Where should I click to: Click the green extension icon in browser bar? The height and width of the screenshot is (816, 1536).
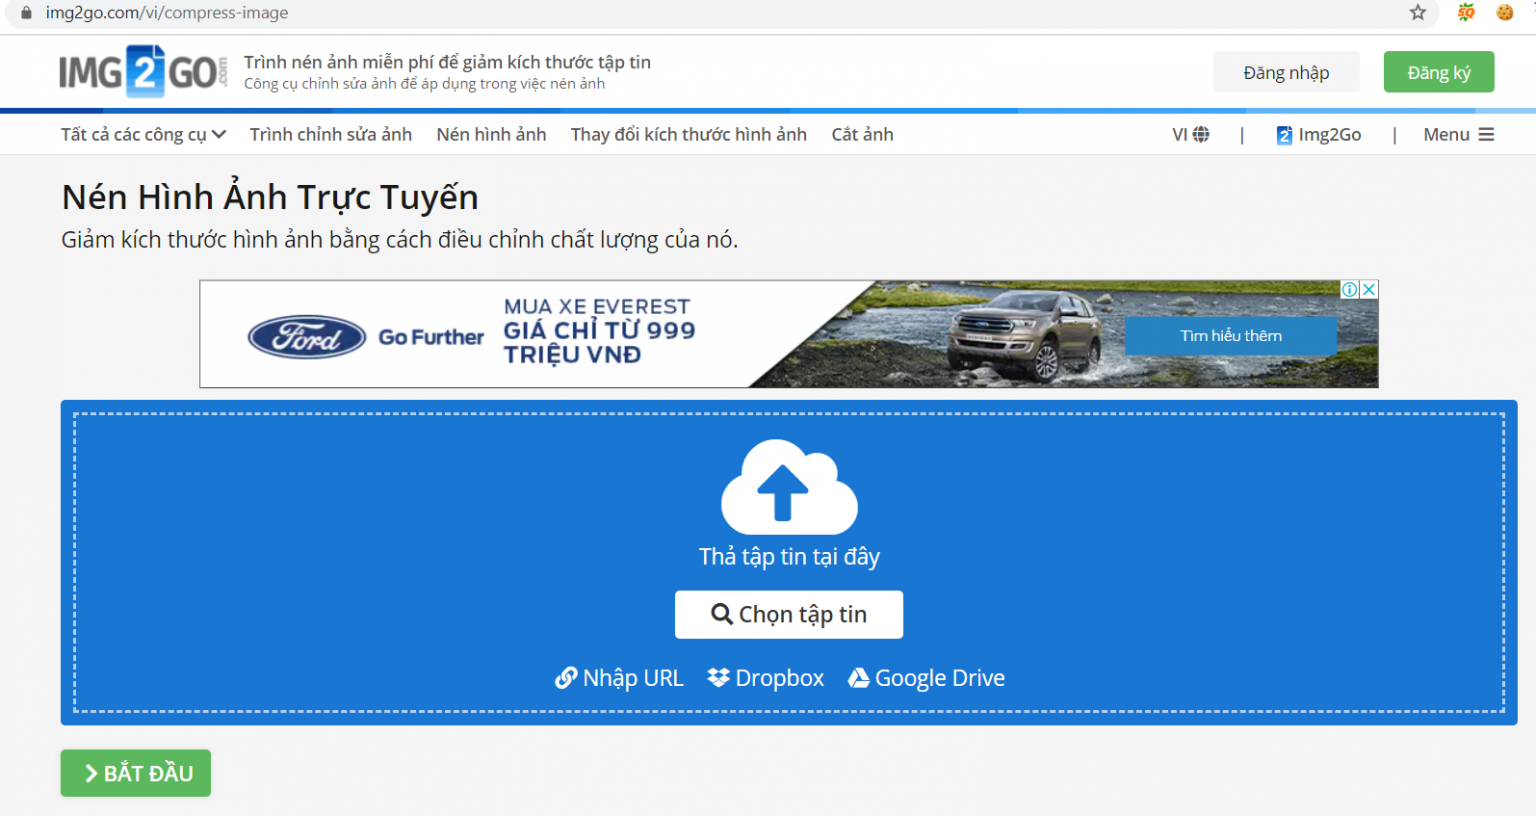(x=1466, y=13)
